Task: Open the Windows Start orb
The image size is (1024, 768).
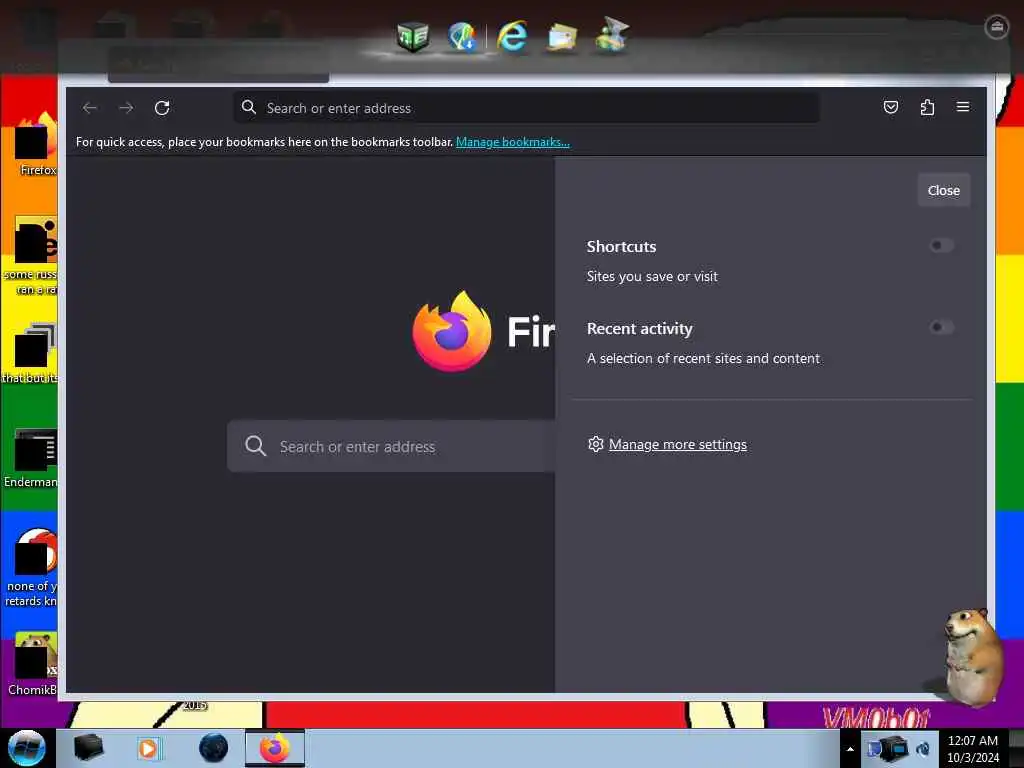Action: (x=27, y=748)
